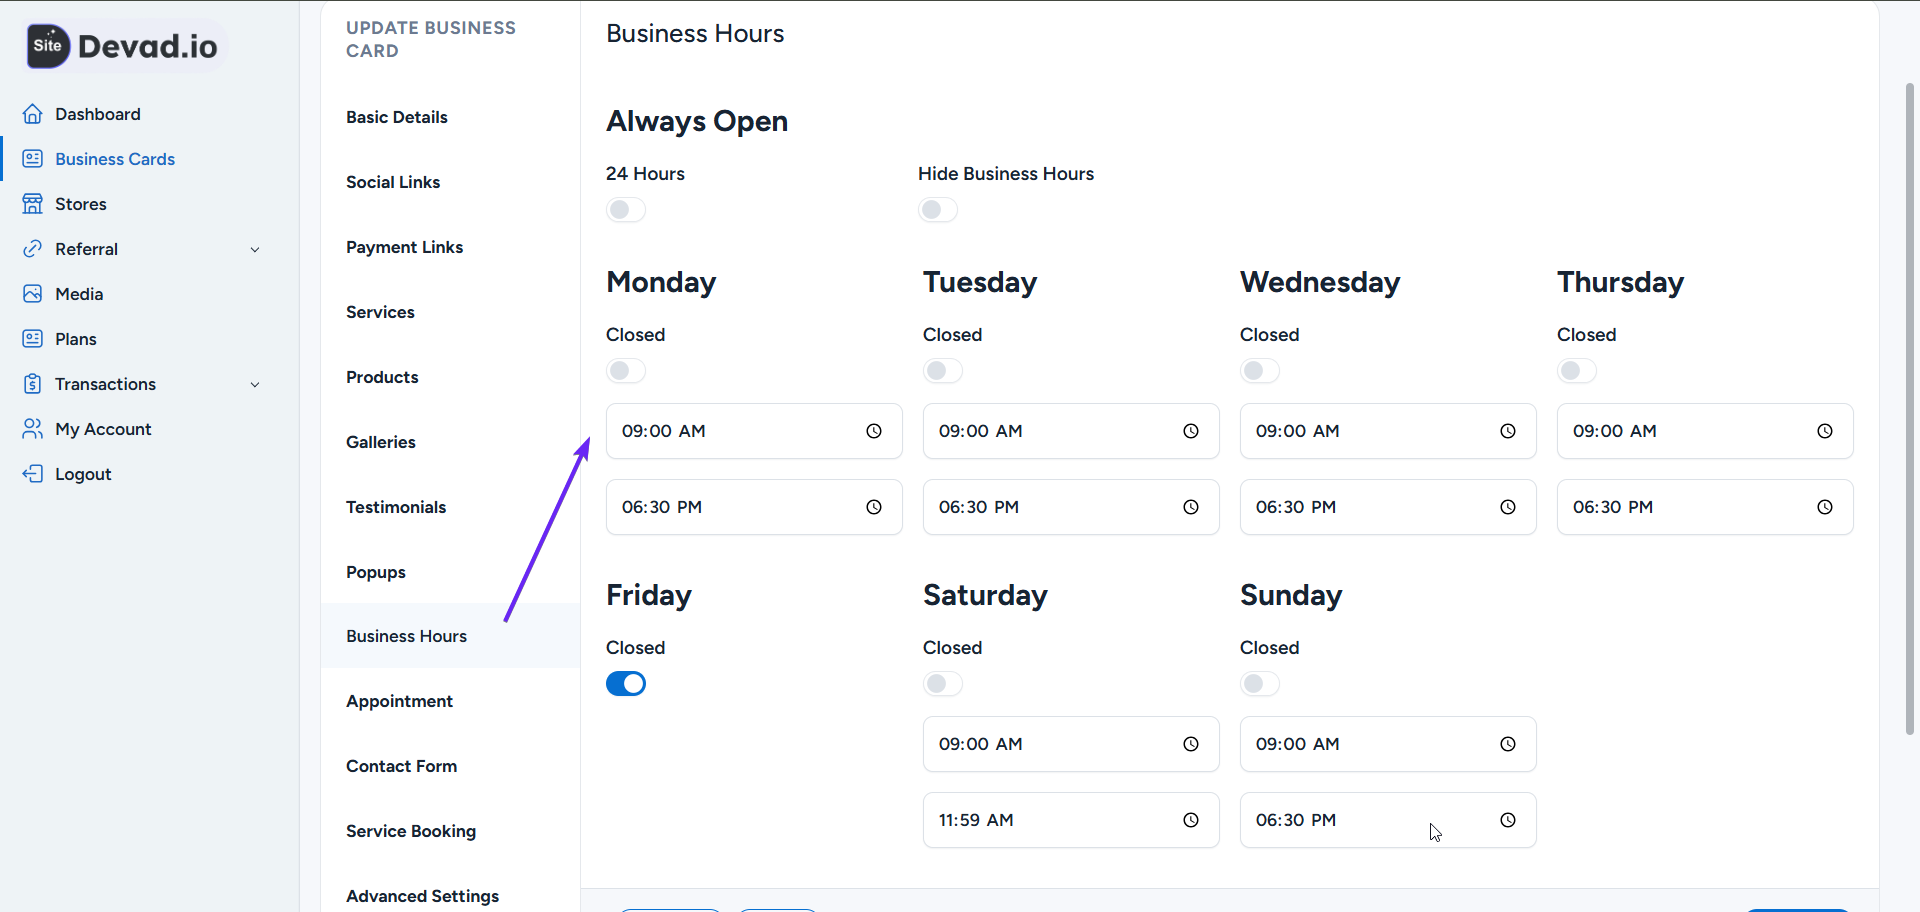Disable the Friday Closed toggle
1920x912 pixels.
click(626, 684)
